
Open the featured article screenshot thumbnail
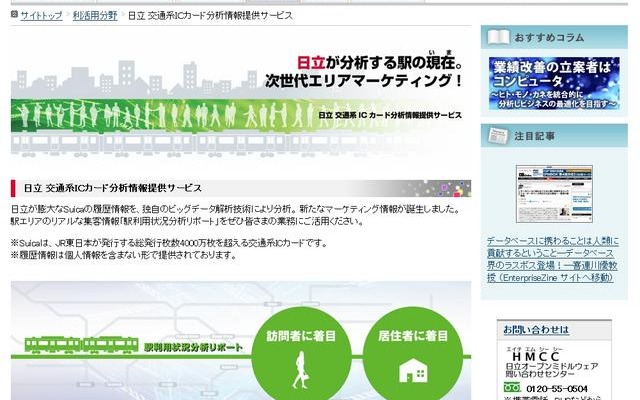pyautogui.click(x=554, y=193)
